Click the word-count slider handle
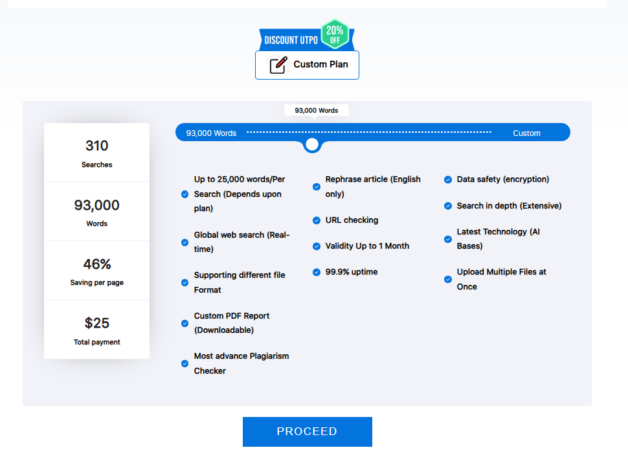 [x=312, y=145]
